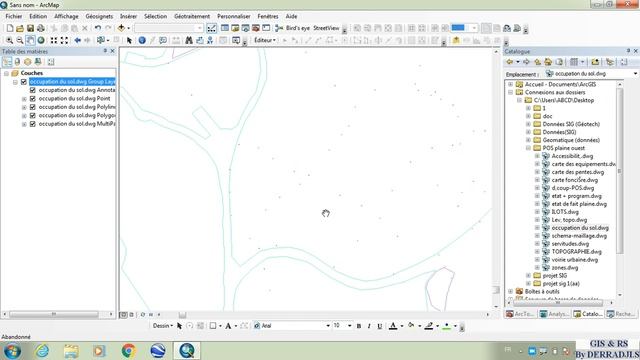The width and height of the screenshot is (640, 360).
Task: Collapse the Couches data frame node
Action: coord(6,73)
